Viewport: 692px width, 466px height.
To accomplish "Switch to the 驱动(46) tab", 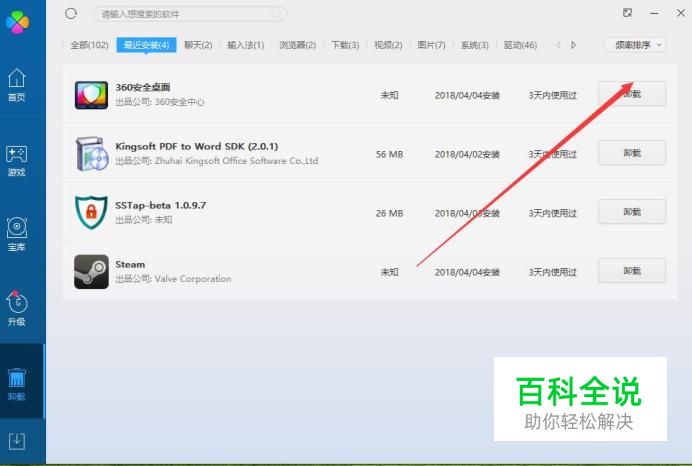I will coord(520,45).
